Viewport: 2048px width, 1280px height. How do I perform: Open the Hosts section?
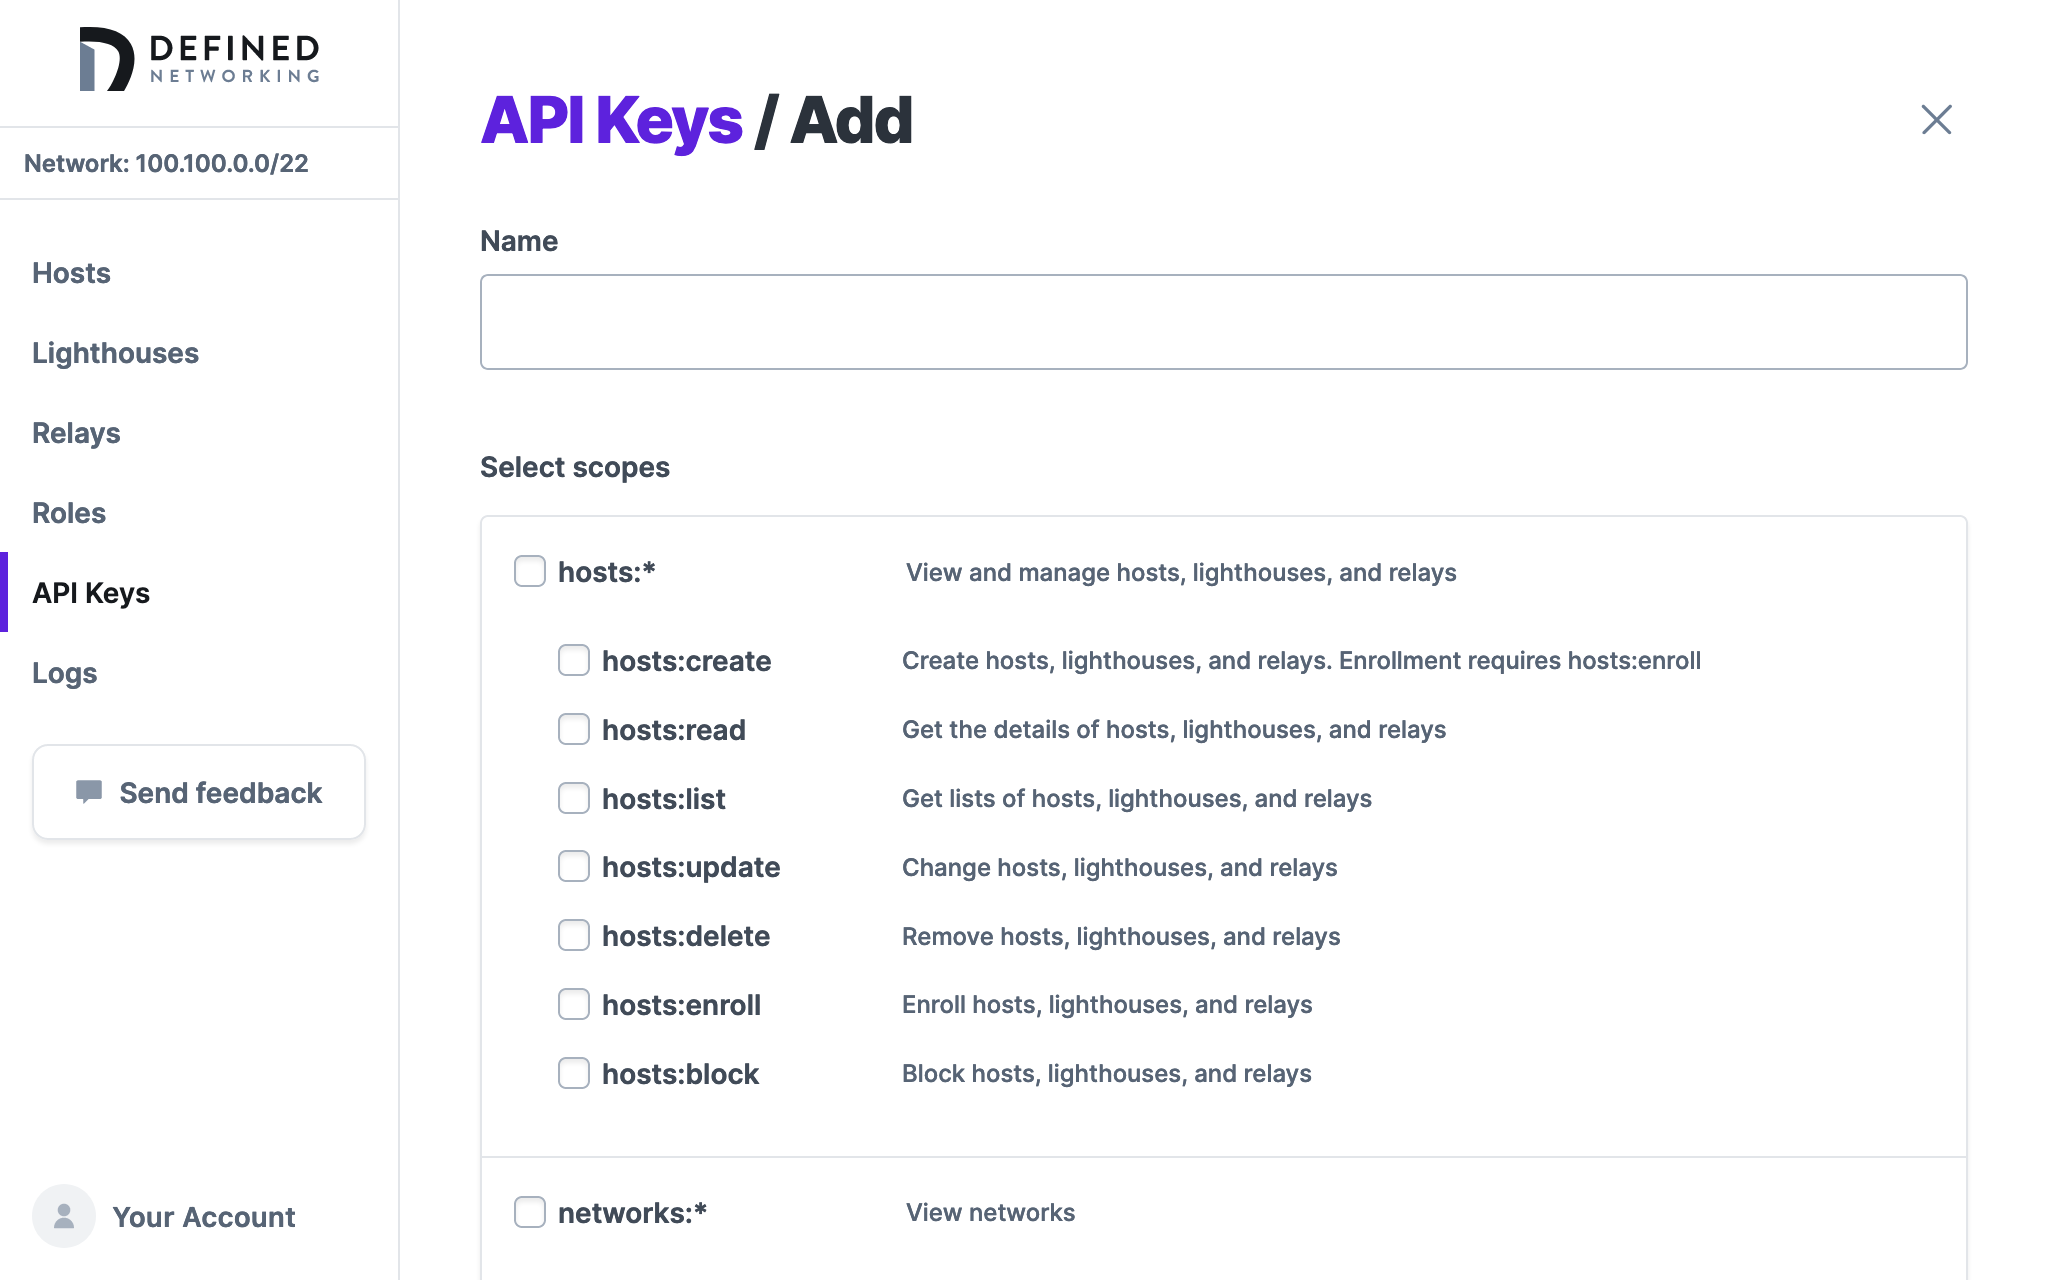[71, 272]
